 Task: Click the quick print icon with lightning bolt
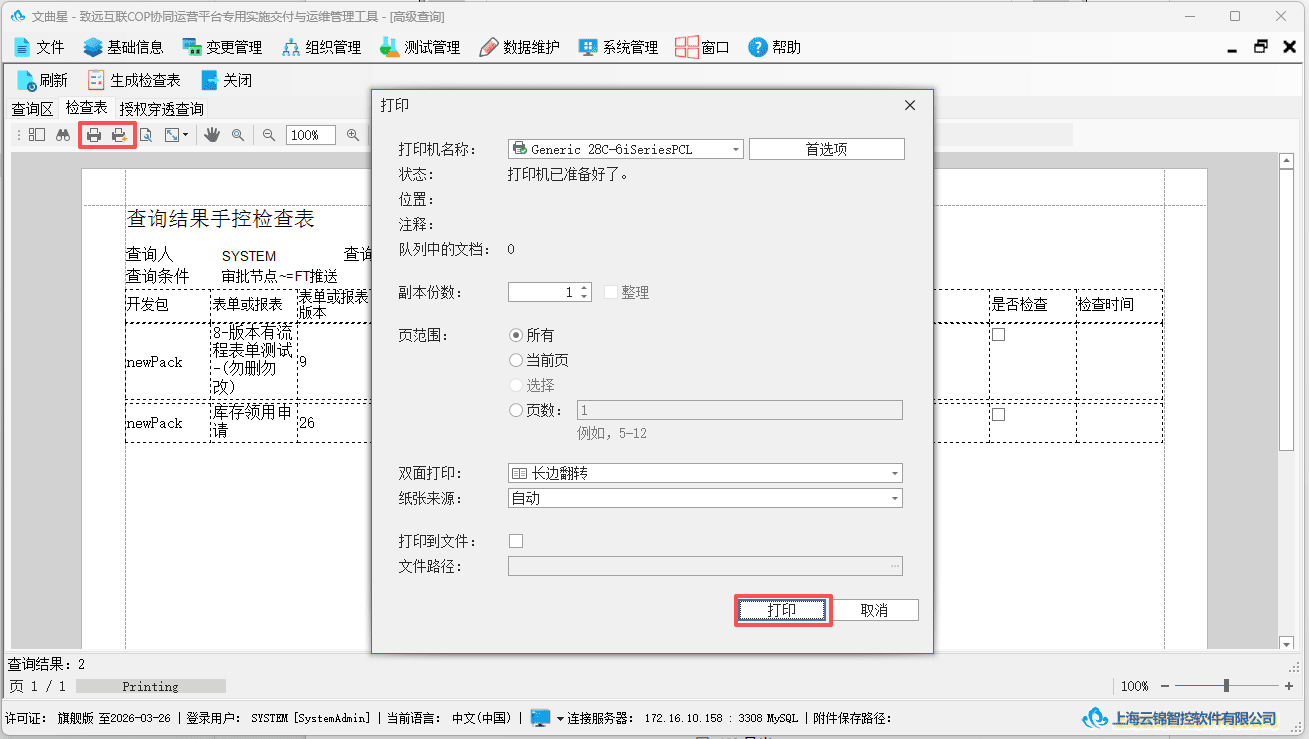click(x=119, y=135)
